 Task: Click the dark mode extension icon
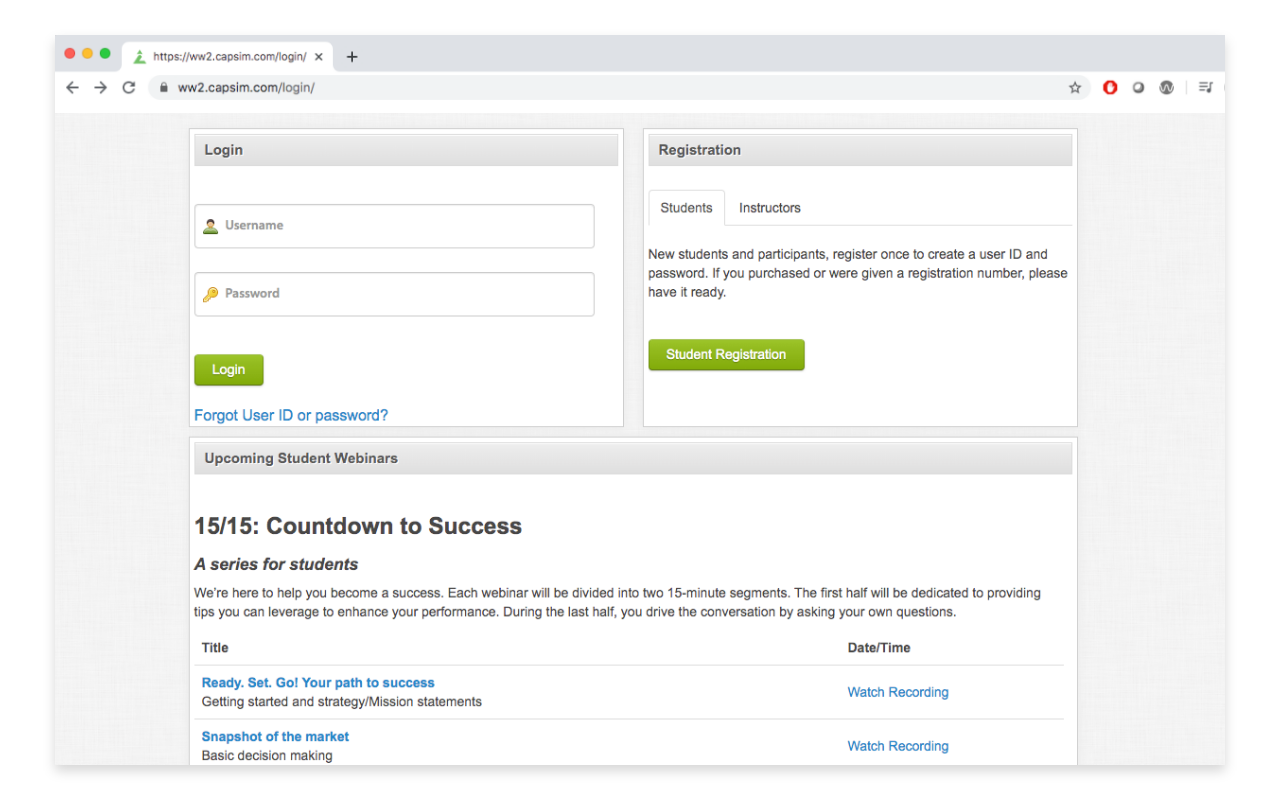pos(1138,88)
